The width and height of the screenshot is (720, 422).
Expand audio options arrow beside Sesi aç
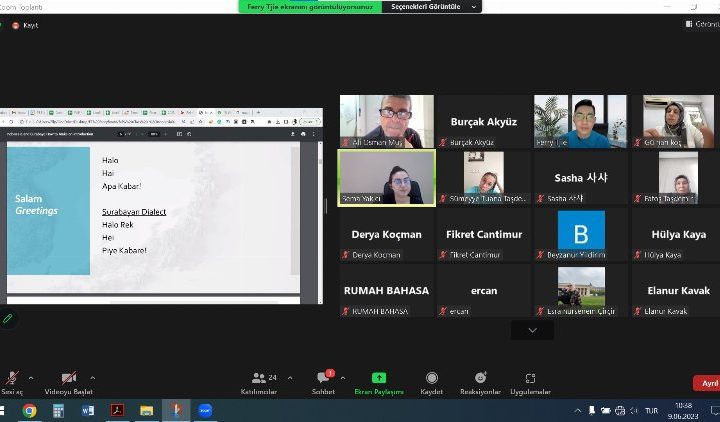coord(30,377)
